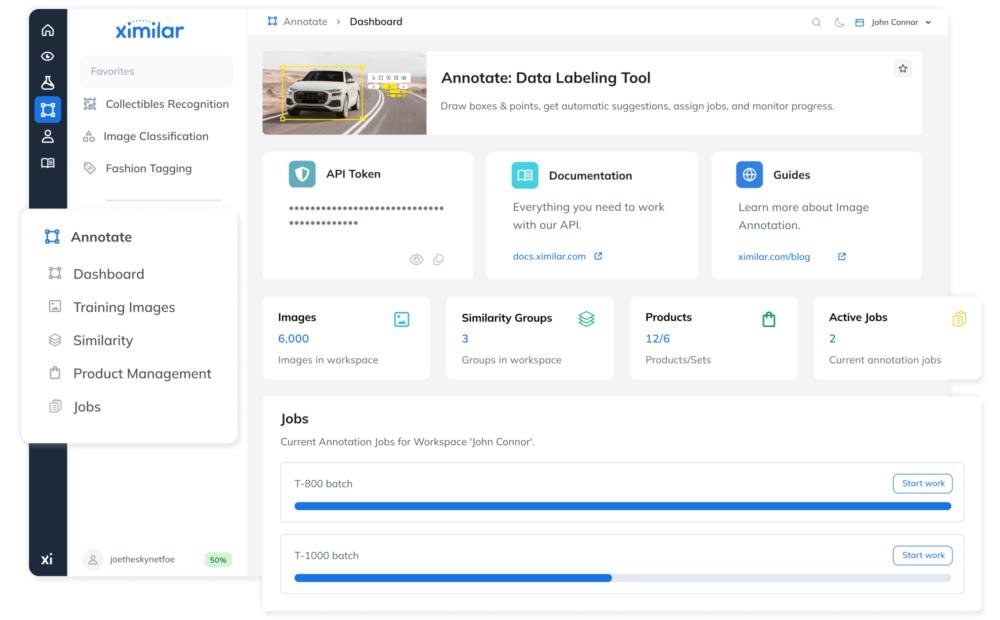1000x620 pixels.
Task: Select Training Images in the Annotate menu
Action: [x=124, y=307]
